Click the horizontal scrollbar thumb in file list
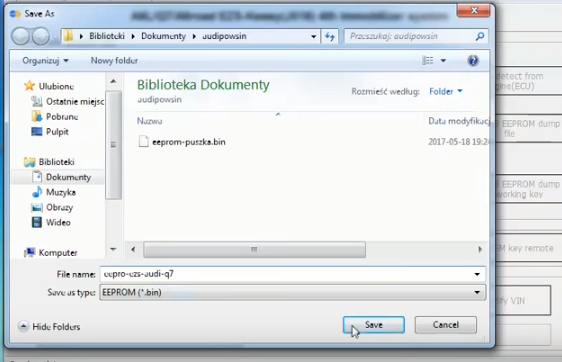Image resolution: width=562 pixels, height=362 pixels. click(x=254, y=249)
